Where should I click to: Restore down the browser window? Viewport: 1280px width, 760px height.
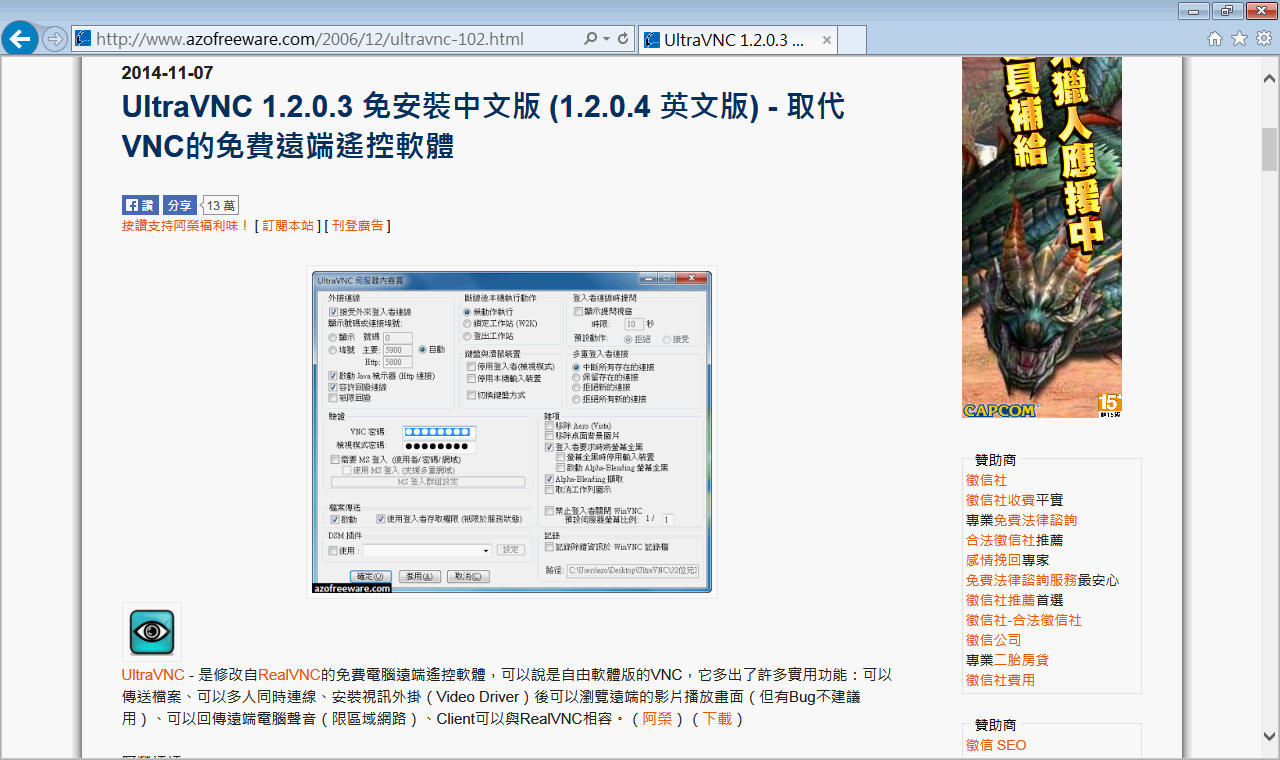[x=1227, y=11]
